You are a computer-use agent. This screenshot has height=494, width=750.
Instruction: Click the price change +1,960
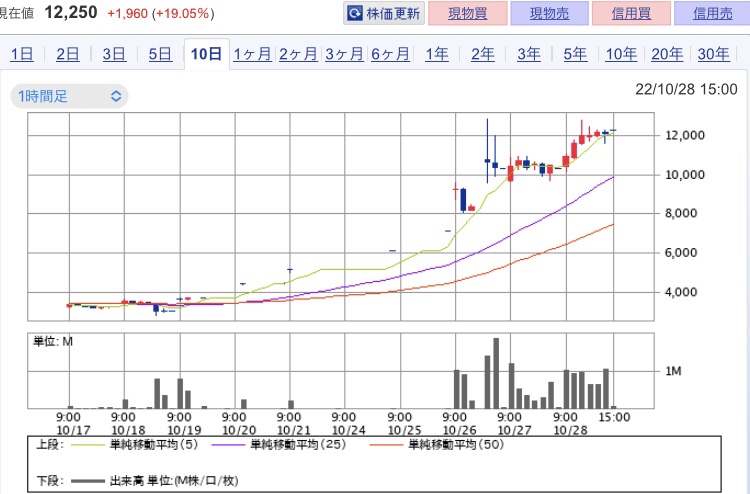point(127,13)
